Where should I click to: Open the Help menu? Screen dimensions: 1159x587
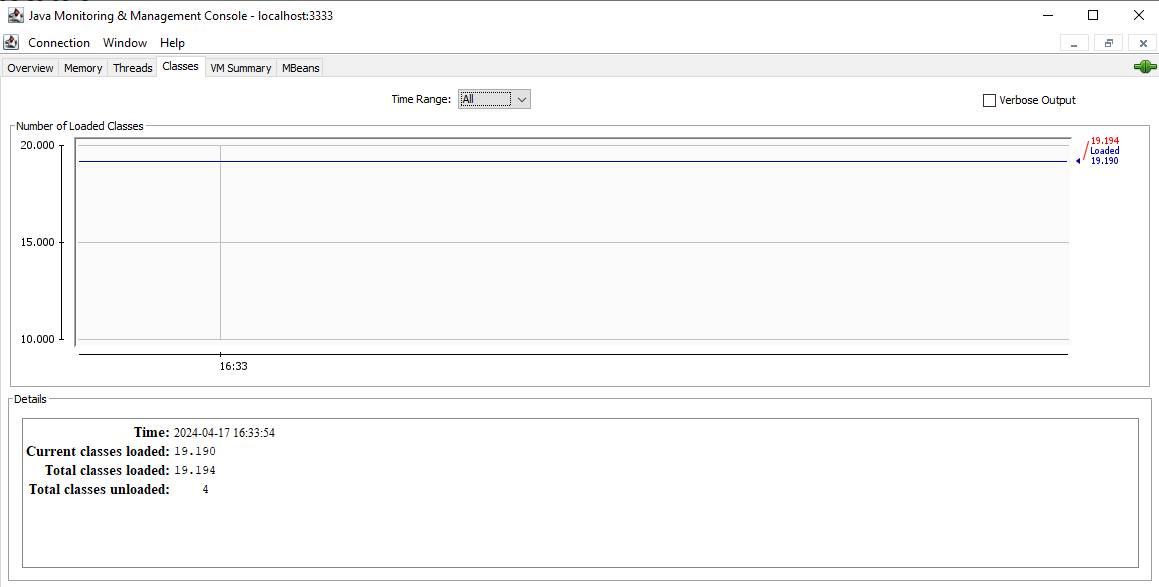click(172, 43)
